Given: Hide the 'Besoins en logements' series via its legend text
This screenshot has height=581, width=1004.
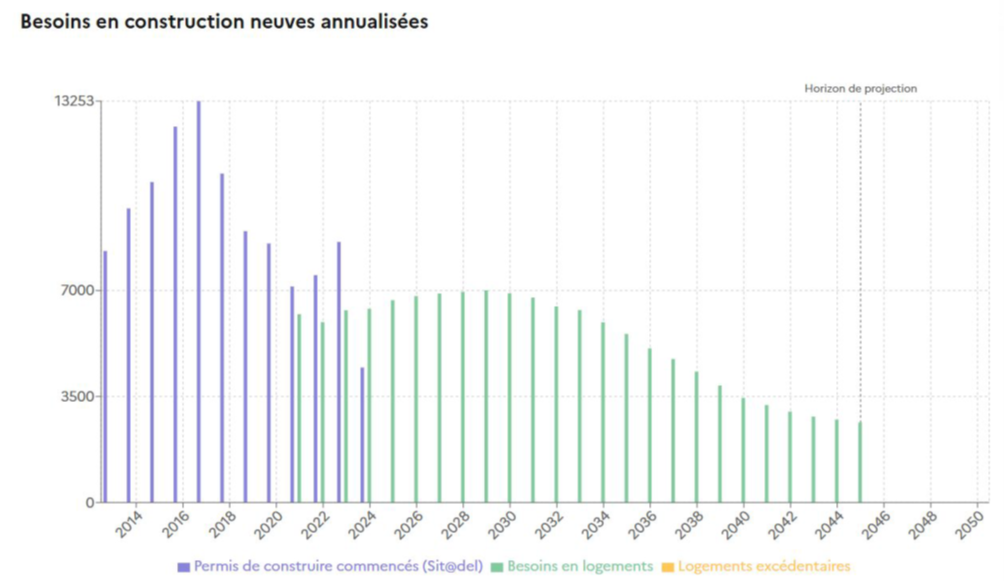Looking at the screenshot, I should click(579, 567).
